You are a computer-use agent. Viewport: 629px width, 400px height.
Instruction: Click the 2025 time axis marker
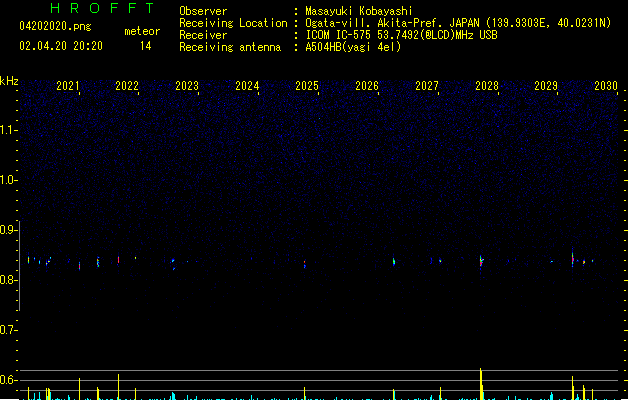click(x=307, y=86)
